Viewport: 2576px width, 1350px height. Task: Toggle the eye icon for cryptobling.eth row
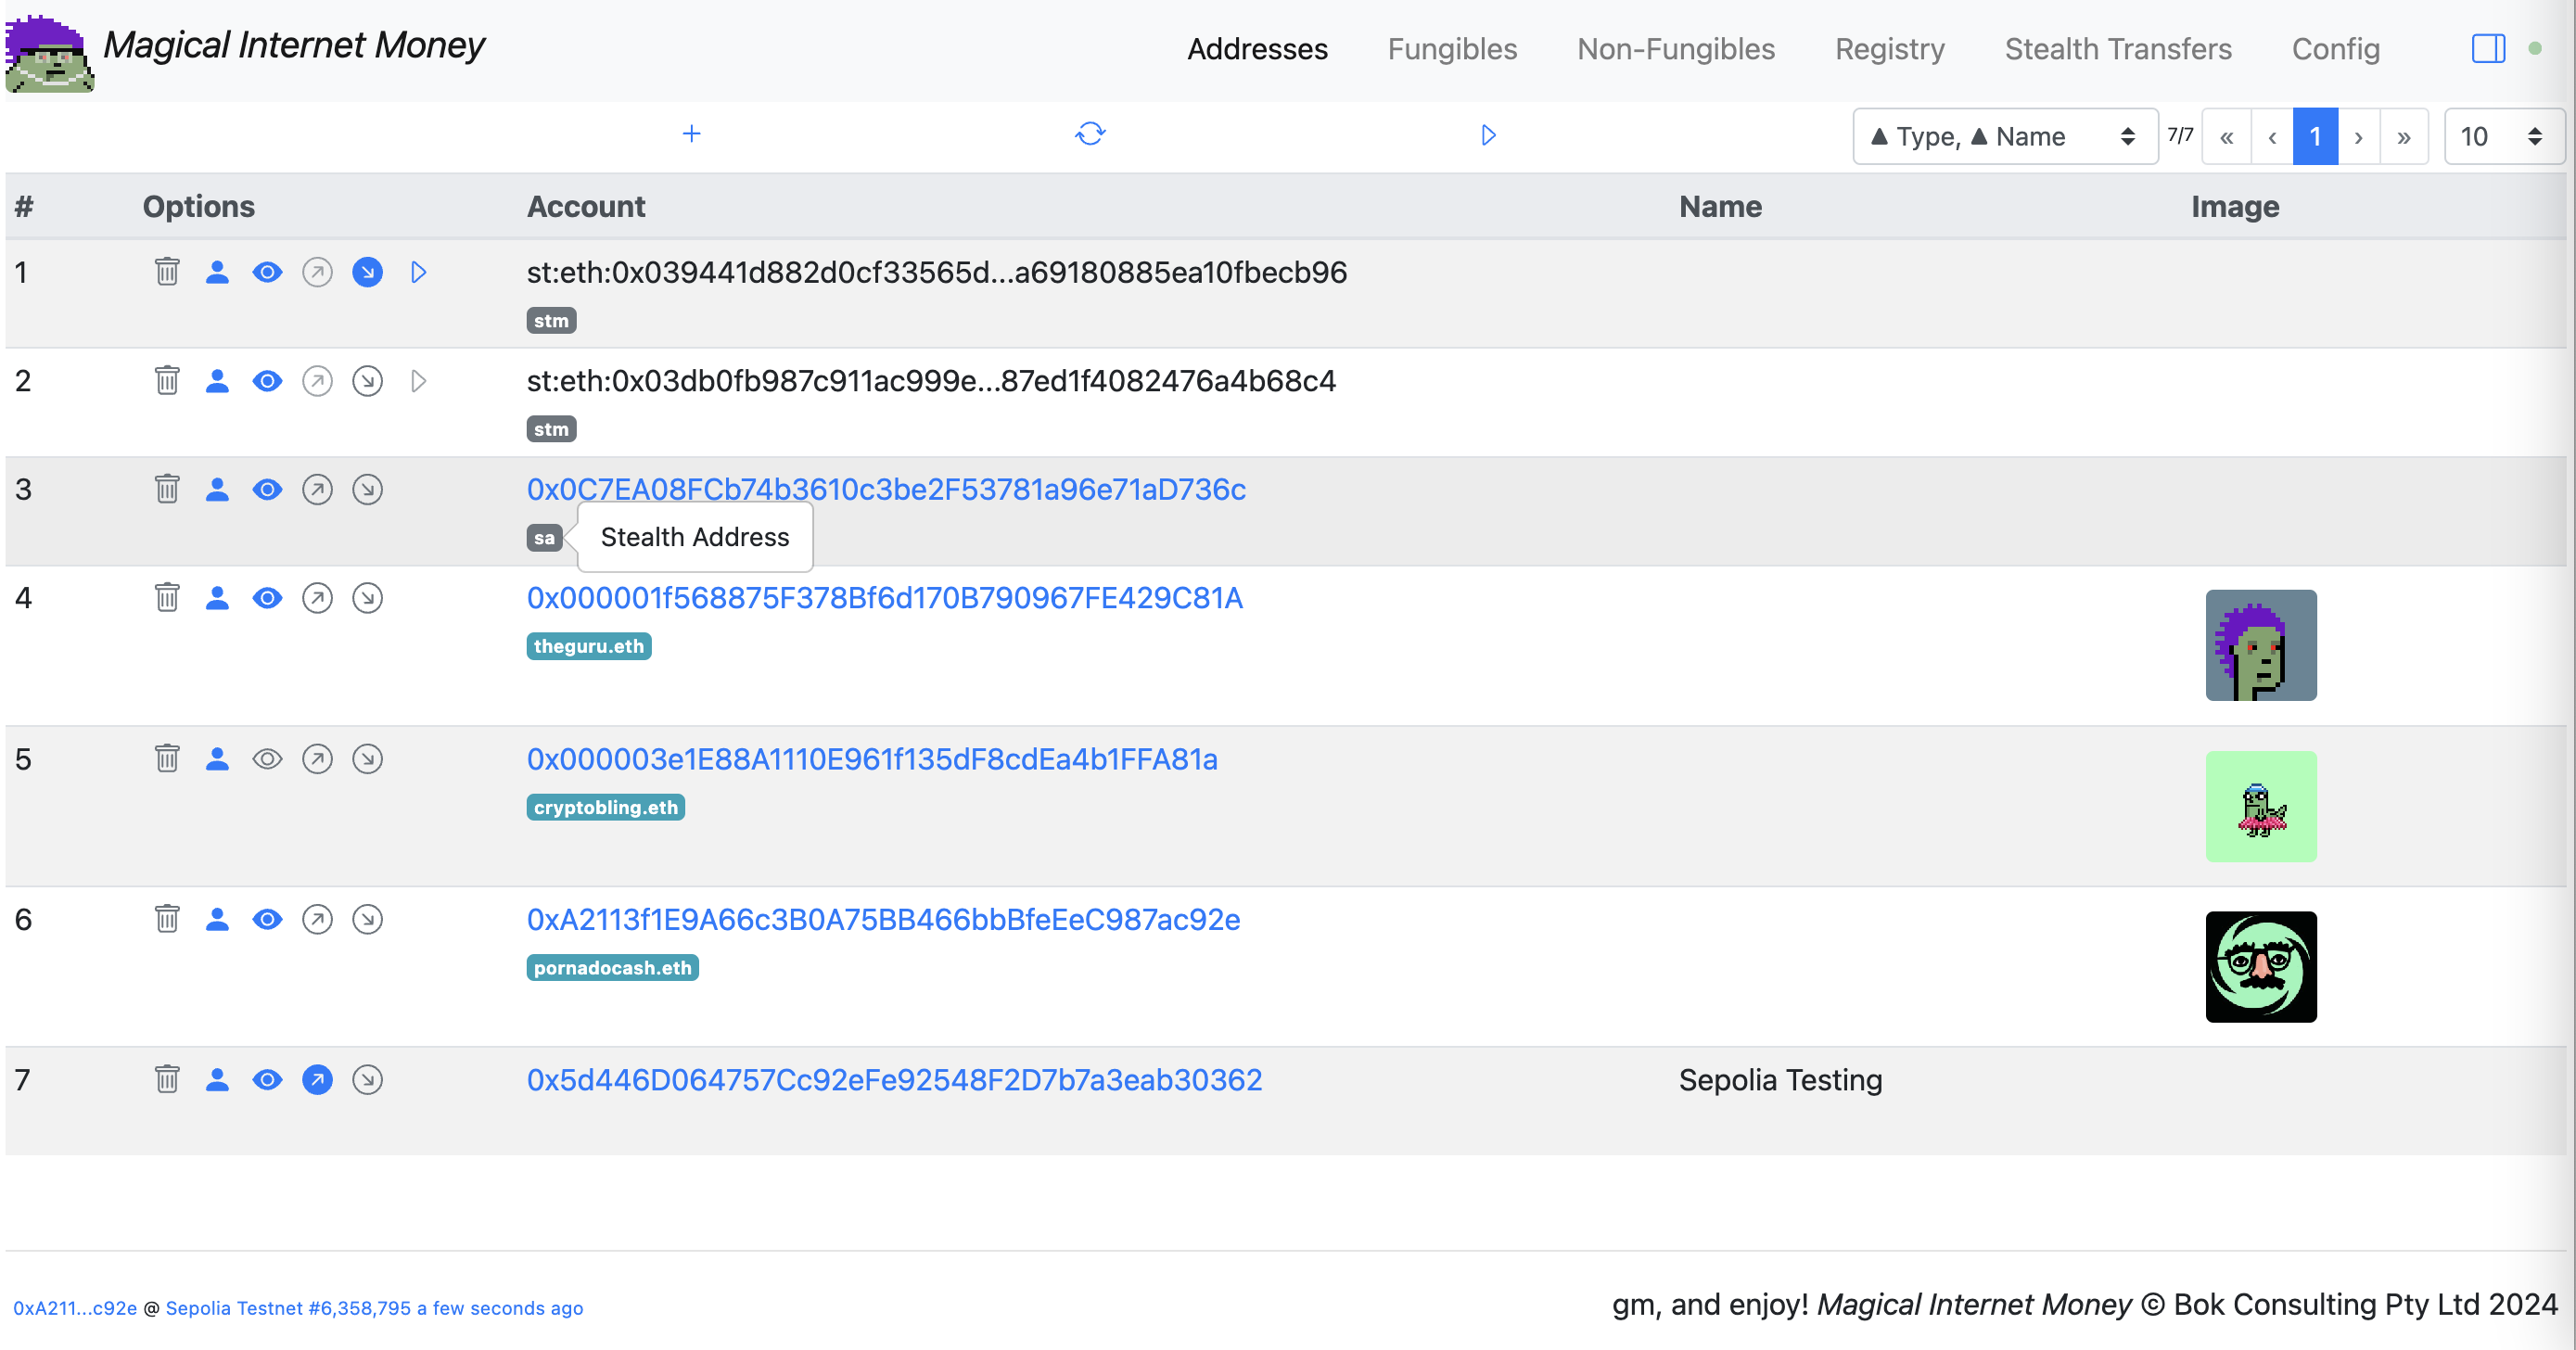(267, 759)
